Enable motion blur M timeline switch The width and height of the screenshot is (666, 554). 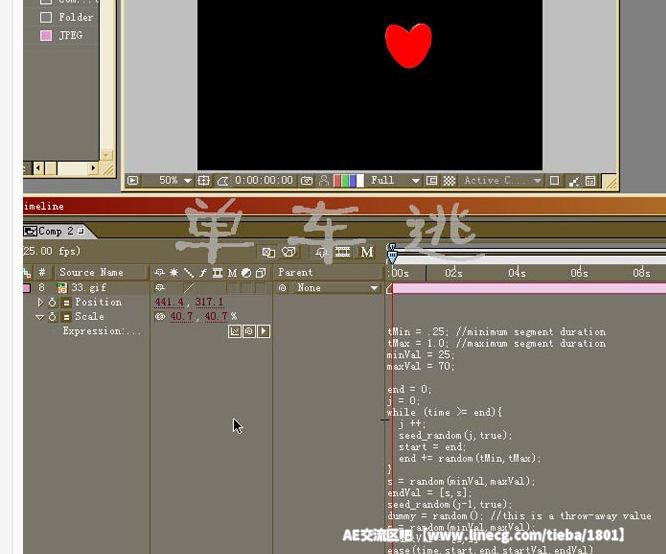coord(367,252)
